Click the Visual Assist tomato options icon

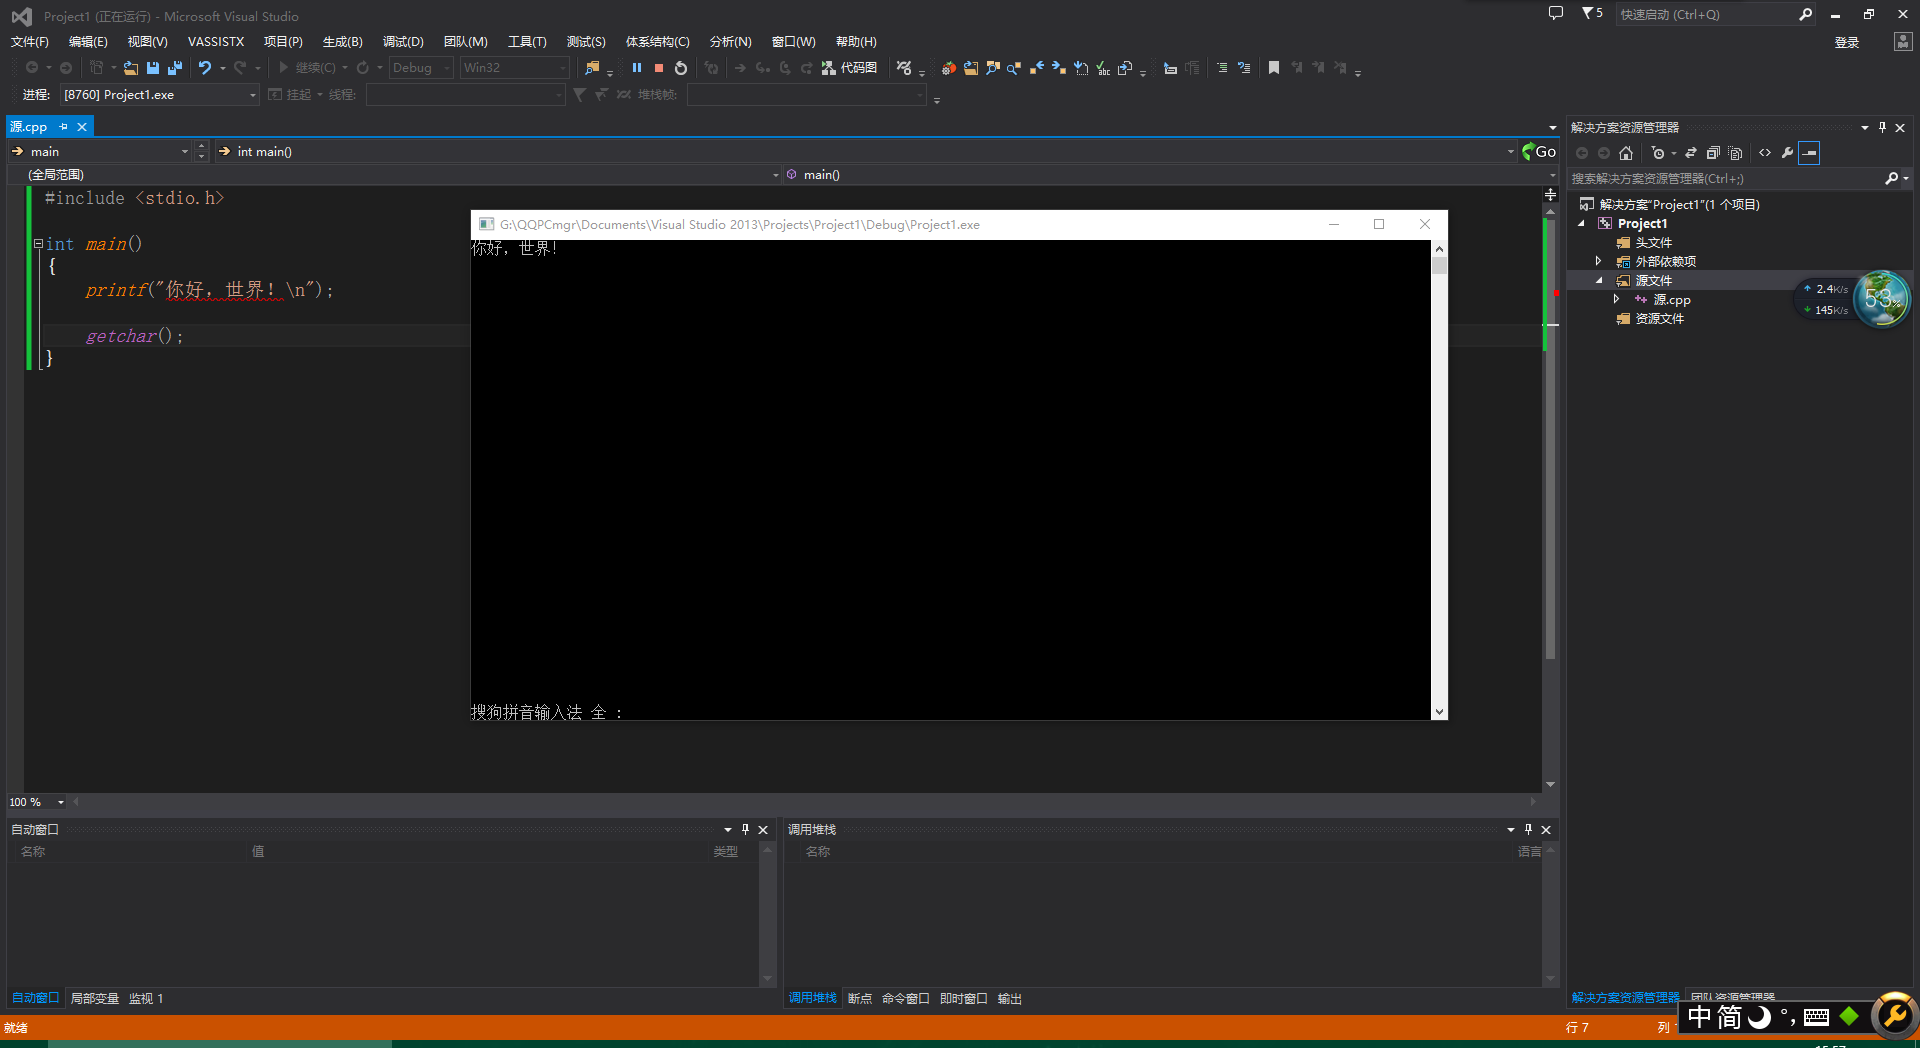point(948,68)
